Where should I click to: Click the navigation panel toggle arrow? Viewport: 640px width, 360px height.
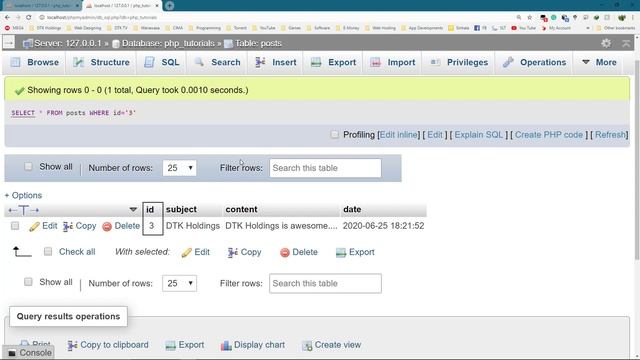[9, 42]
